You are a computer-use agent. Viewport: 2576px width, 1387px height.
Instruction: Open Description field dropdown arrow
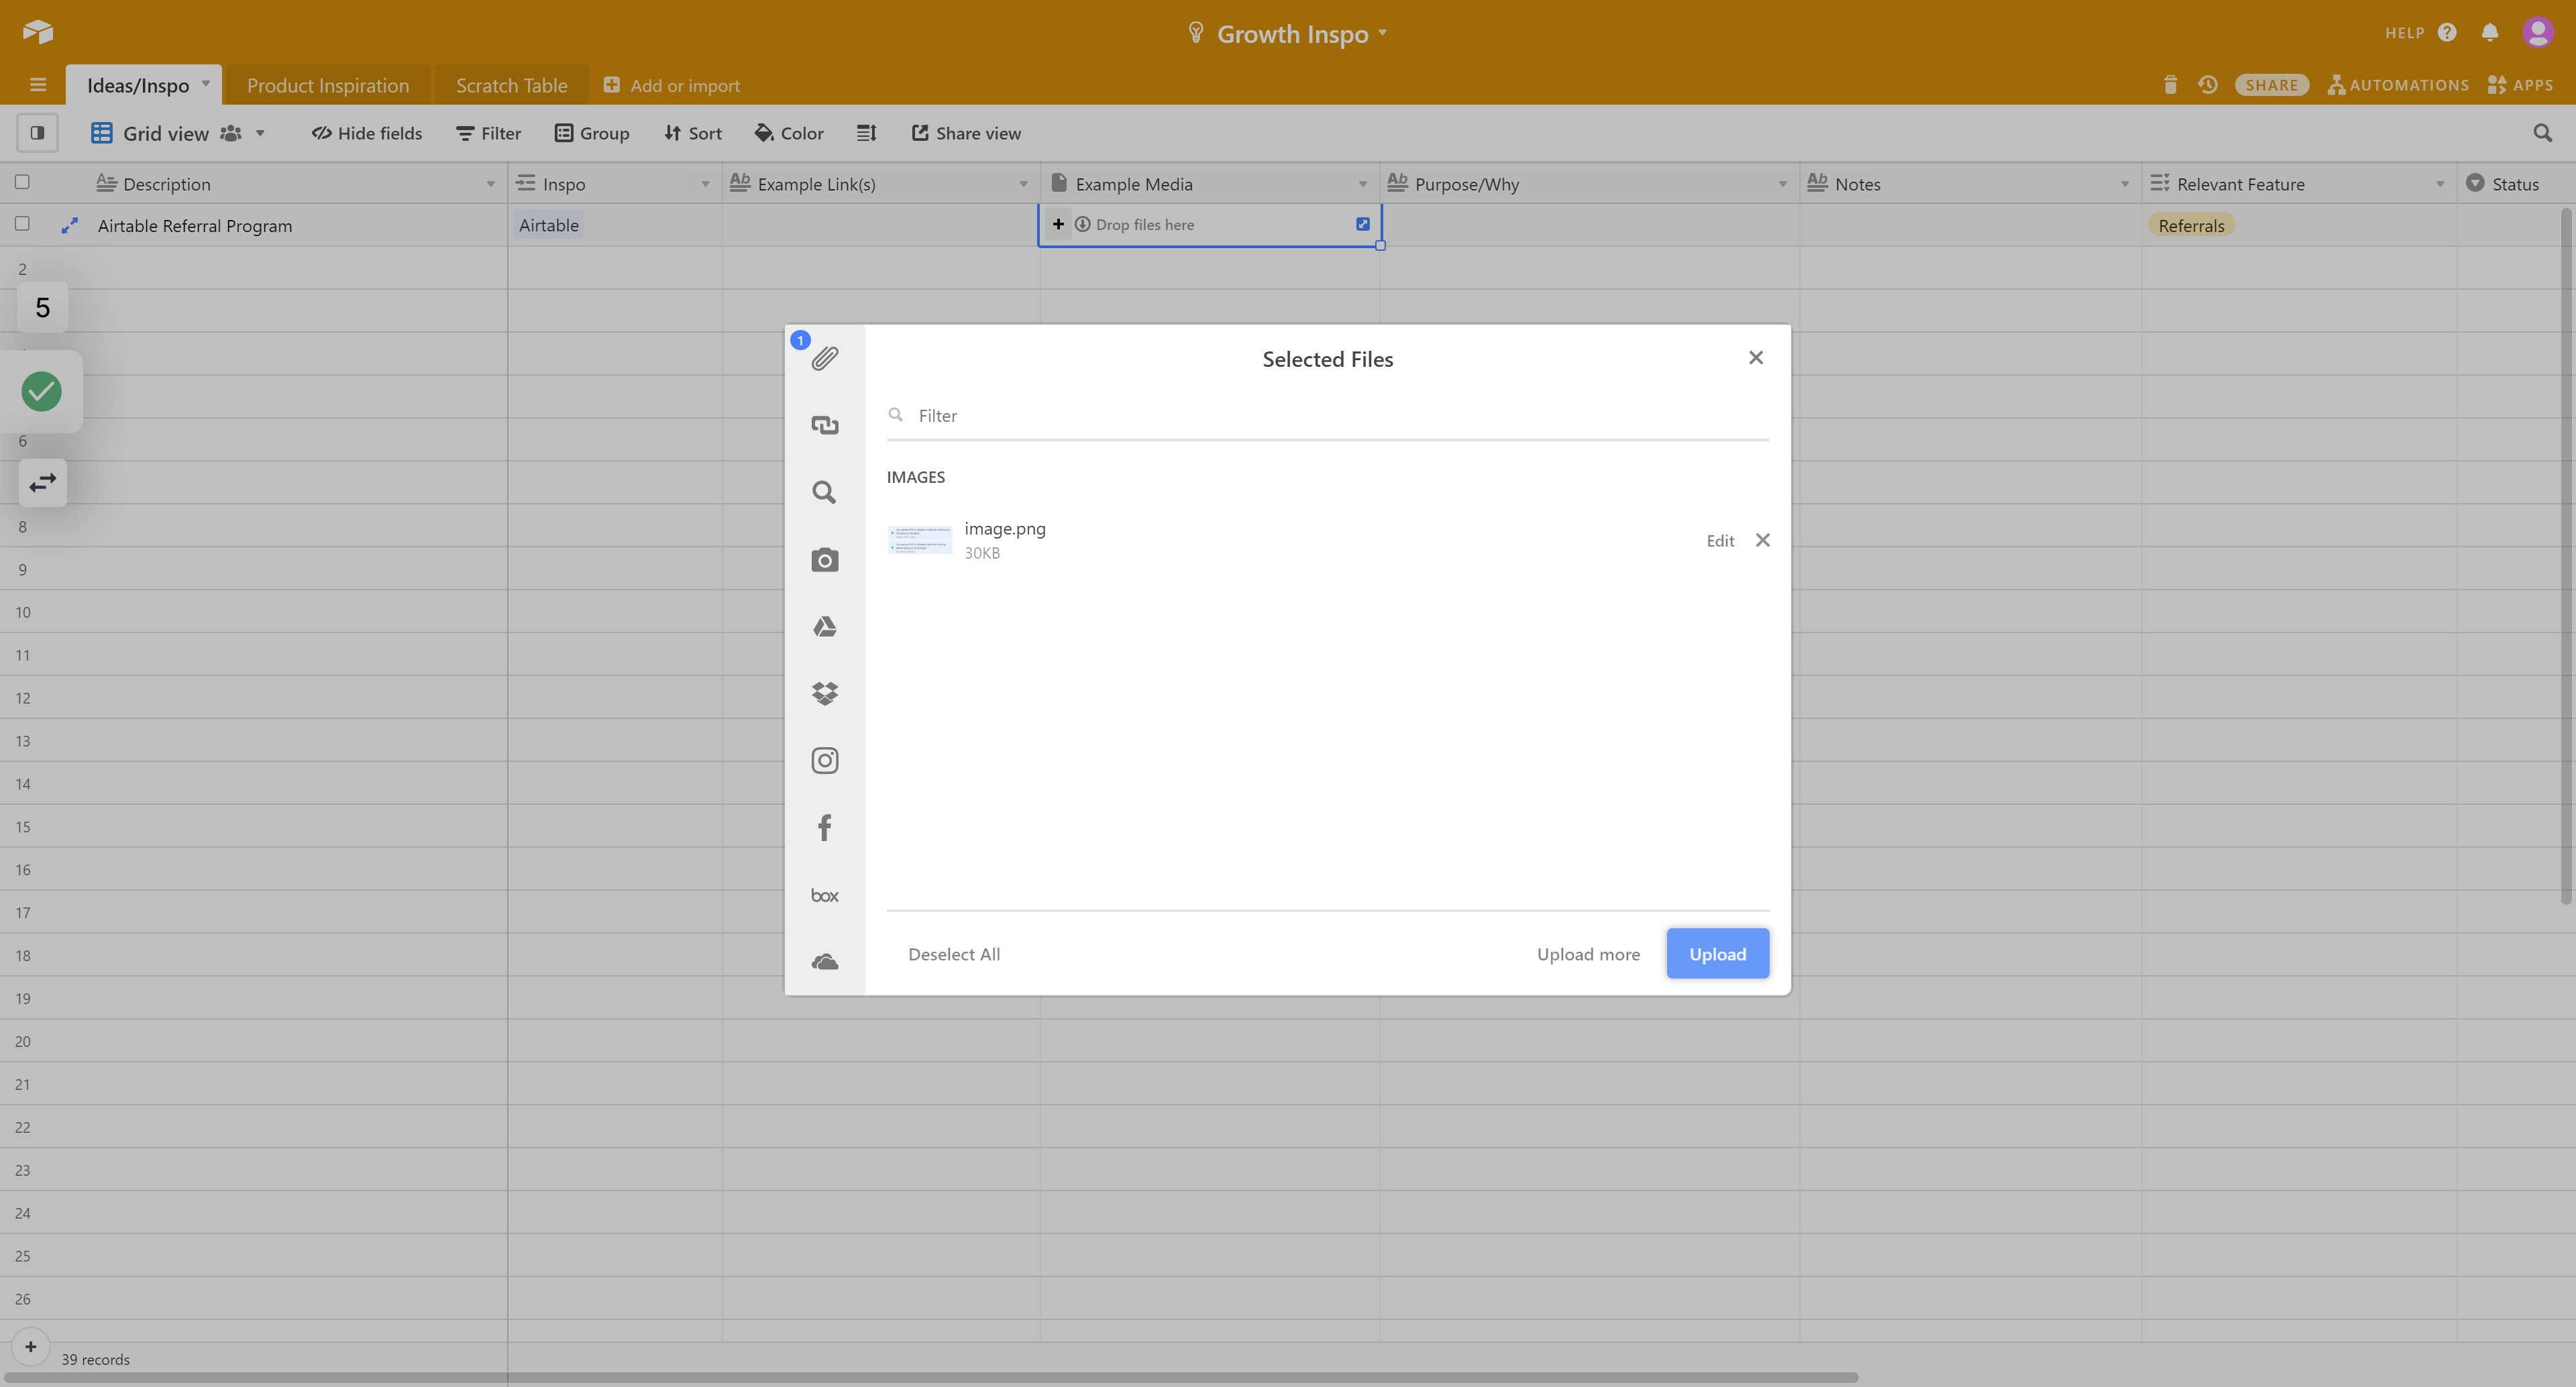click(x=490, y=184)
